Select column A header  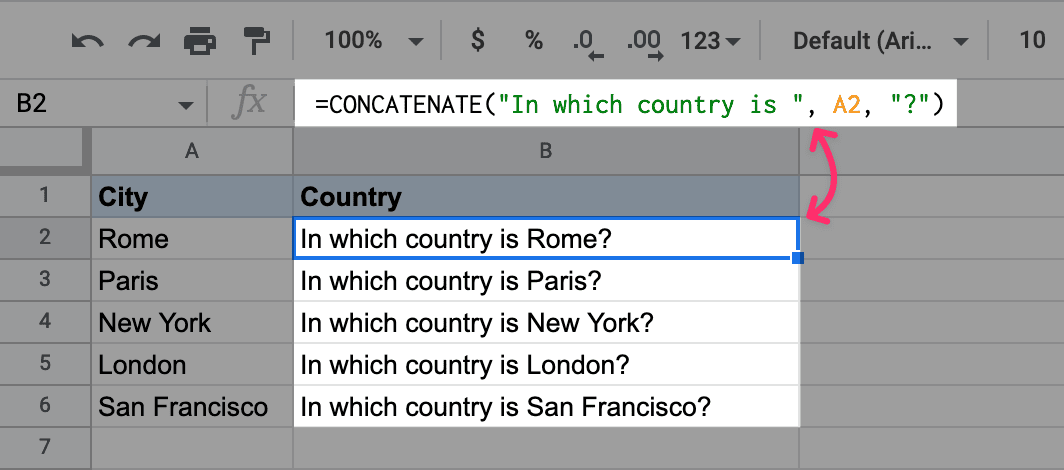(192, 151)
